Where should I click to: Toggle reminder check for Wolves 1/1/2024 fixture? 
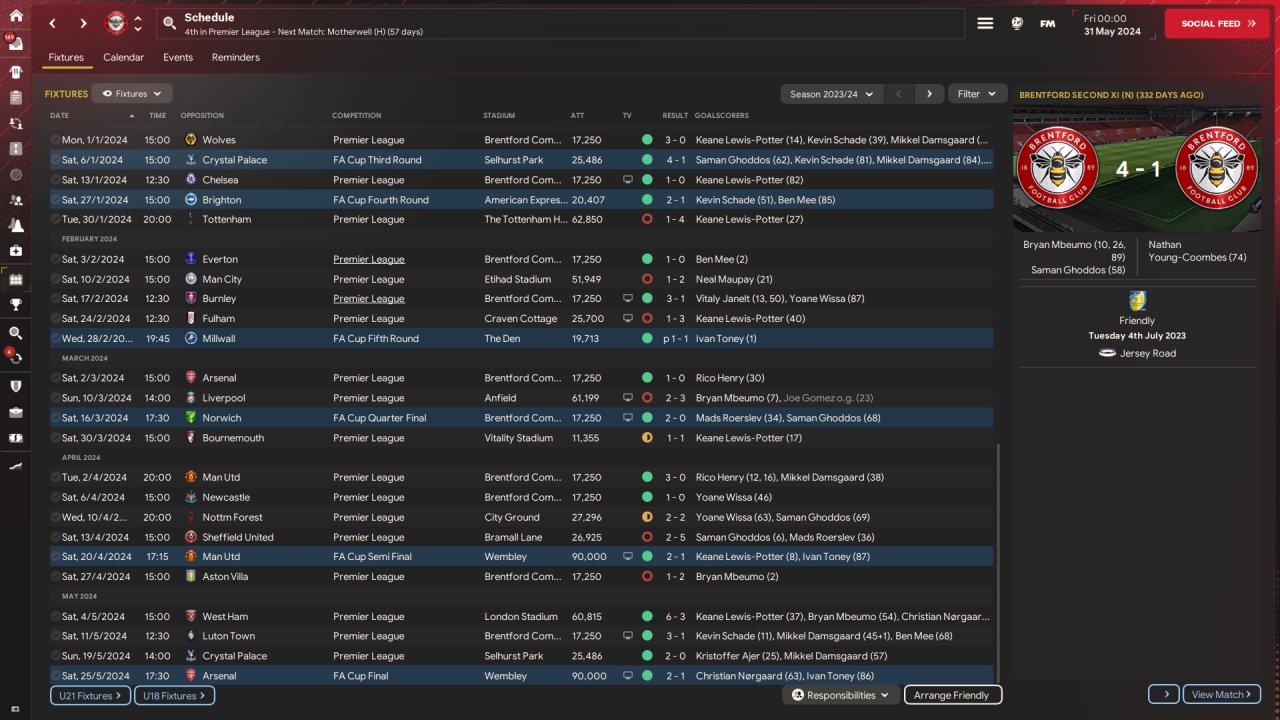pyautogui.click(x=56, y=140)
